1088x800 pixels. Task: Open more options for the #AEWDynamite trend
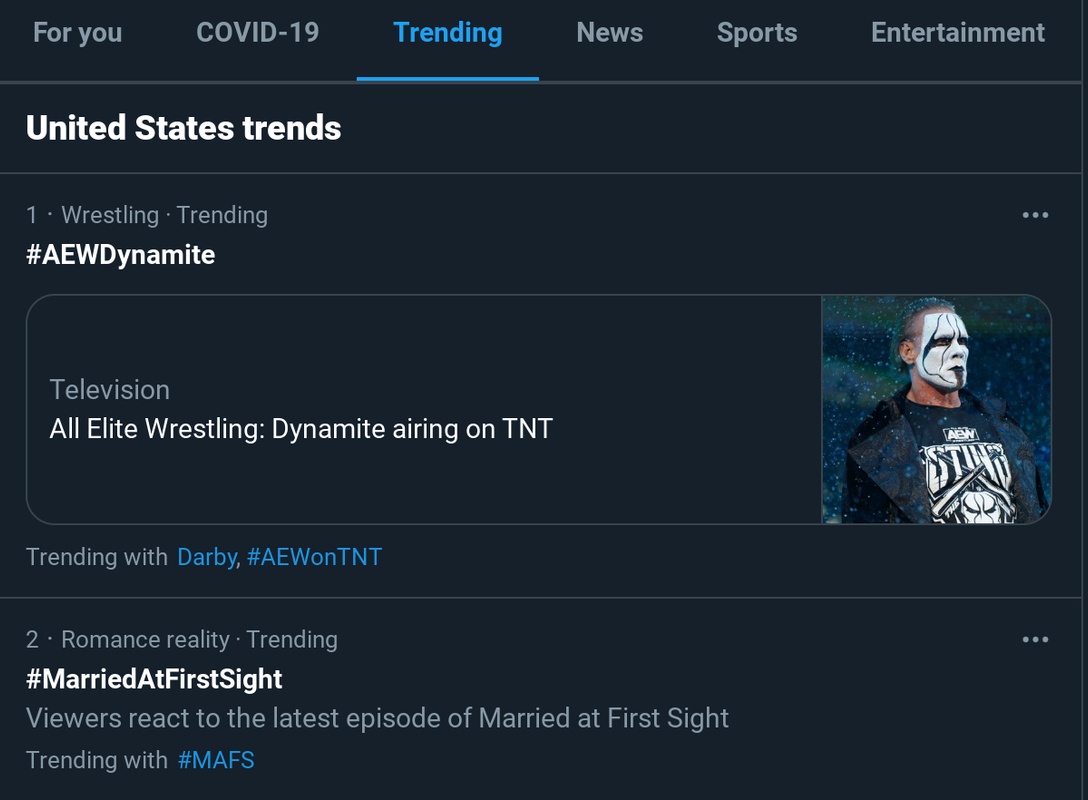(1035, 215)
